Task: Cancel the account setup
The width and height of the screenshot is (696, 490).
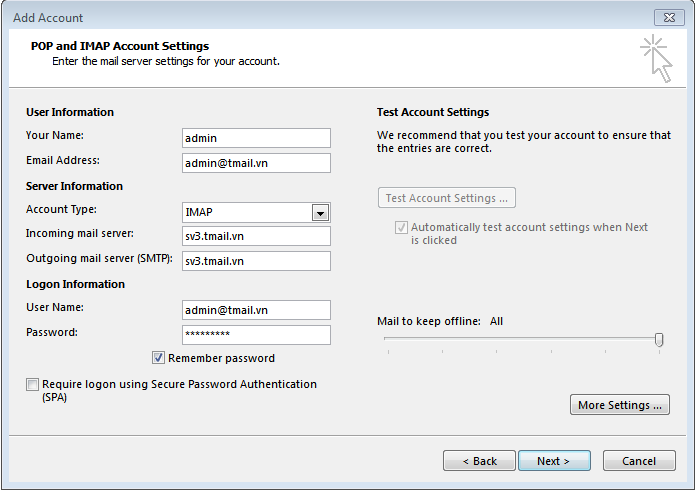Action: 638,461
